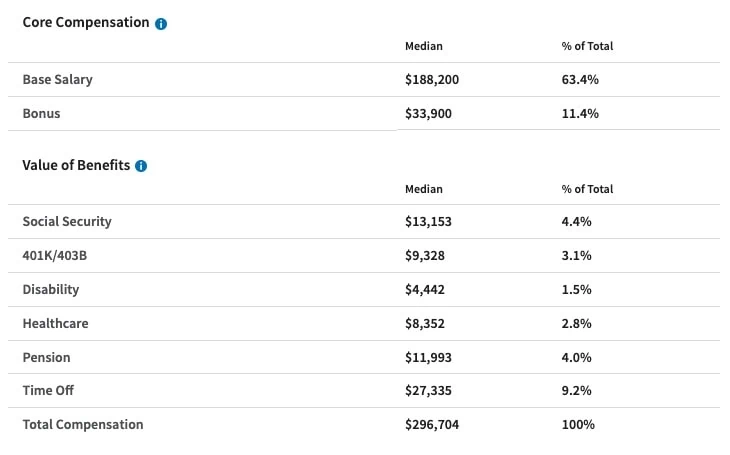The image size is (730, 455).
Task: Click the Value of Benefits heading
Action: coord(76,165)
